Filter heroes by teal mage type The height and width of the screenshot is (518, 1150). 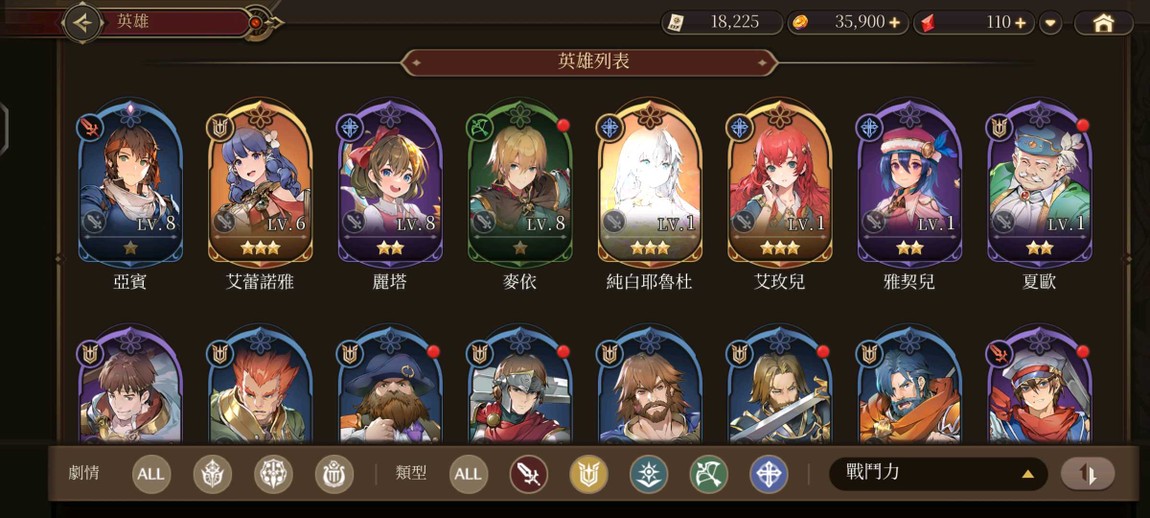point(648,474)
